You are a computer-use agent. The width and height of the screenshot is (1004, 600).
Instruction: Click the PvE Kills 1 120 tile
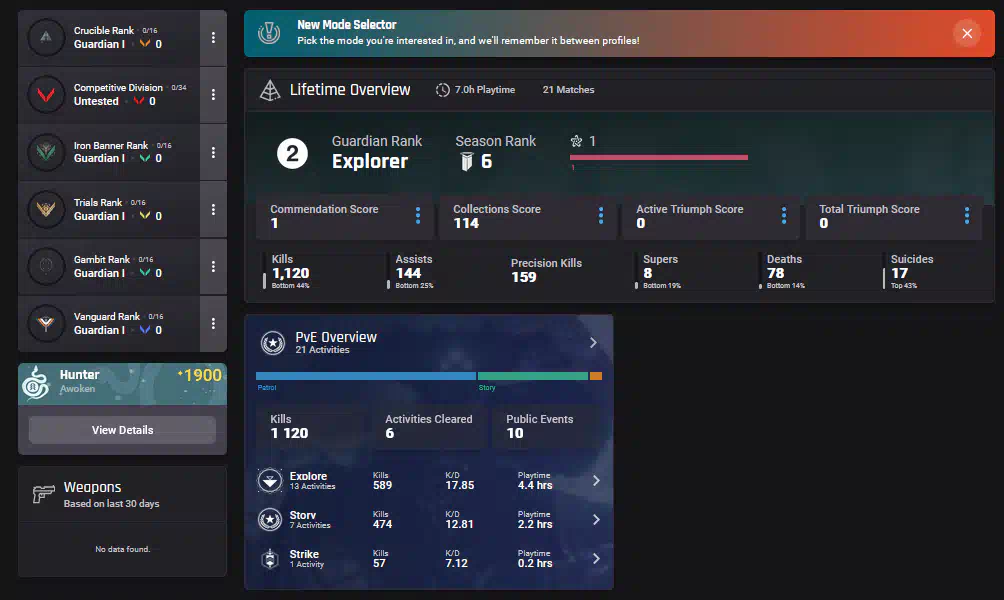[311, 426]
